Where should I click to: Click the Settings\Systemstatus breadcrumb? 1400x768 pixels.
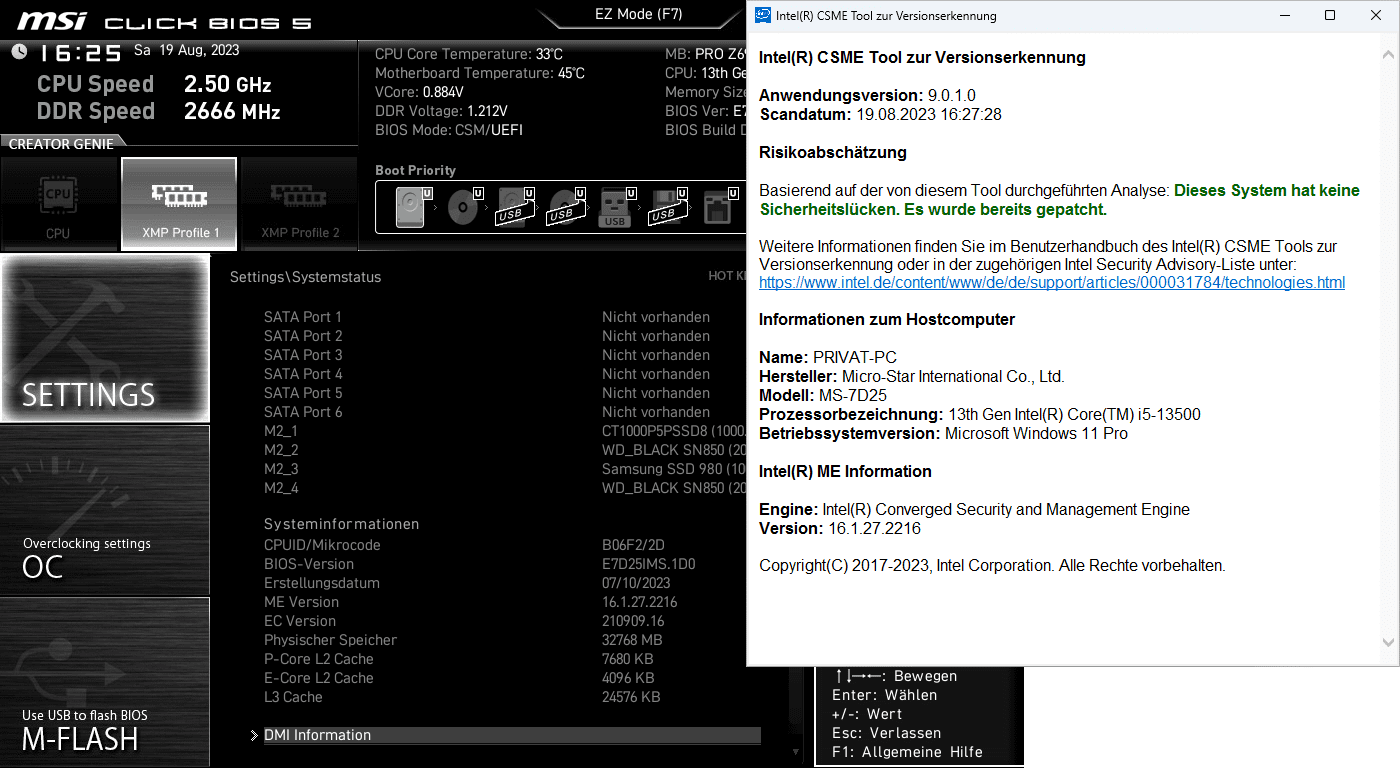[305, 277]
